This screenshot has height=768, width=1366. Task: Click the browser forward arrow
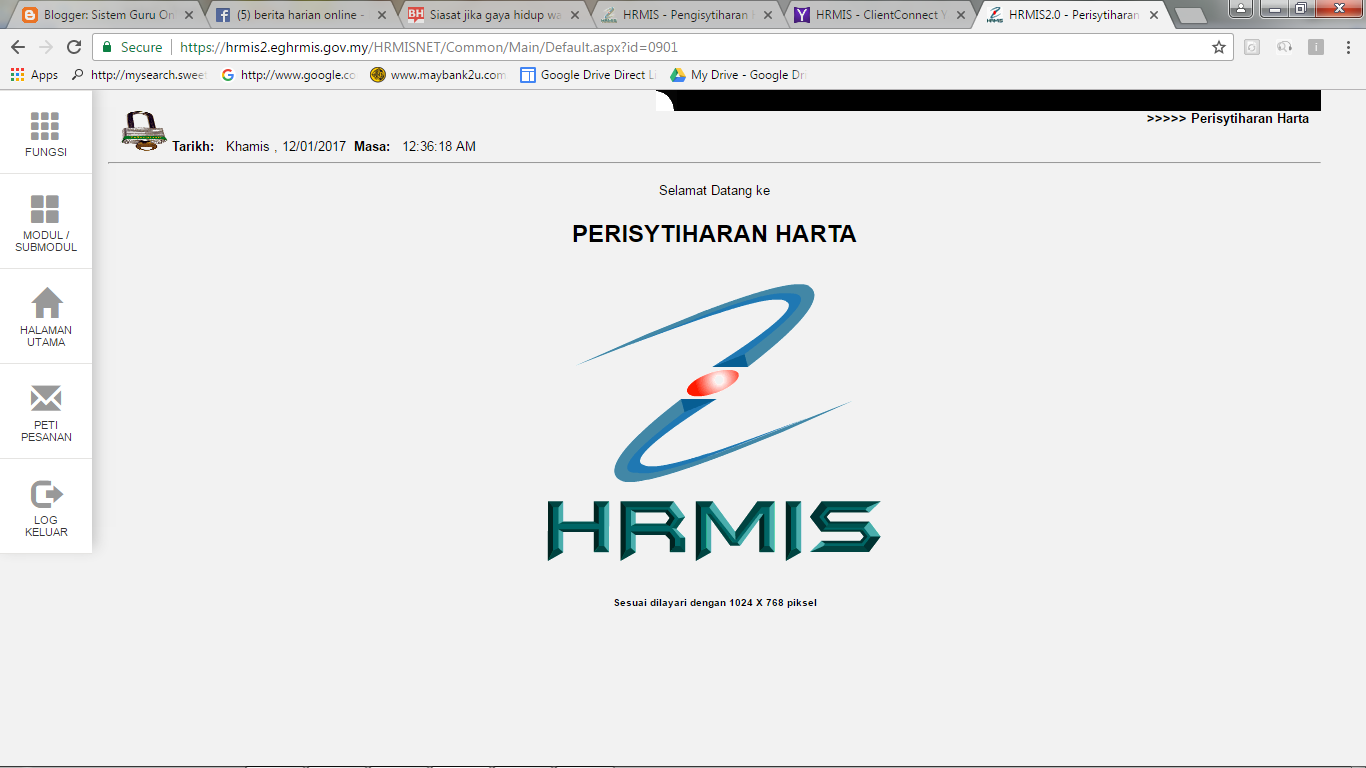46,47
